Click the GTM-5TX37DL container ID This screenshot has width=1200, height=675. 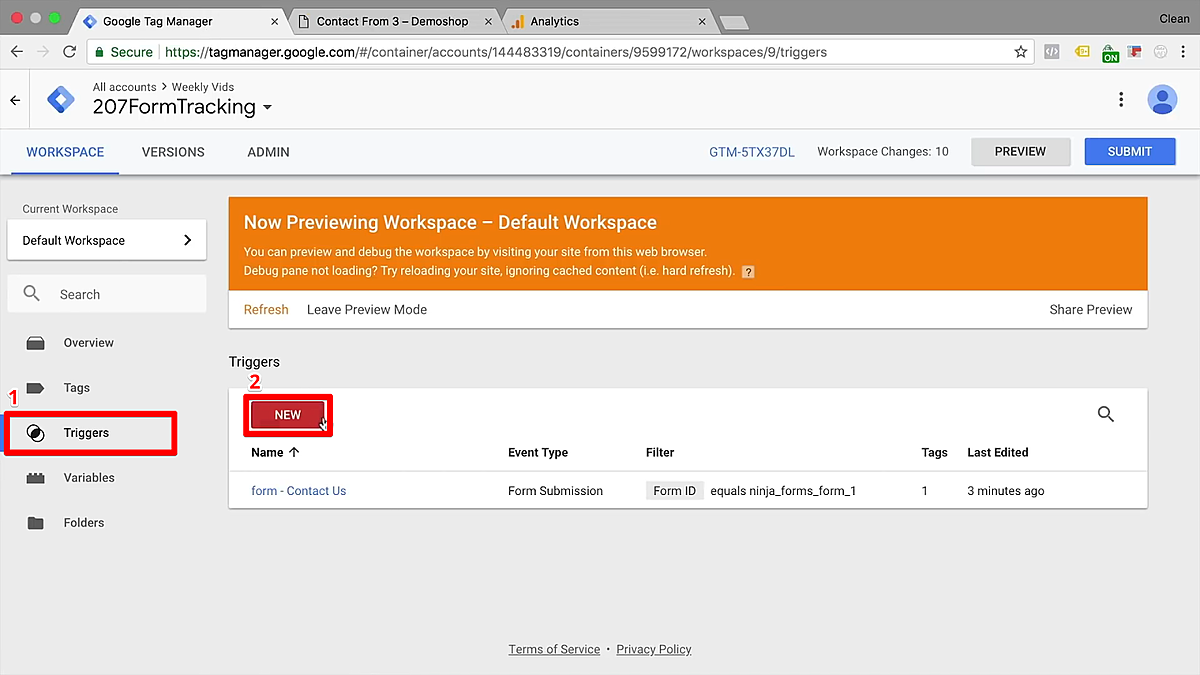tap(752, 152)
